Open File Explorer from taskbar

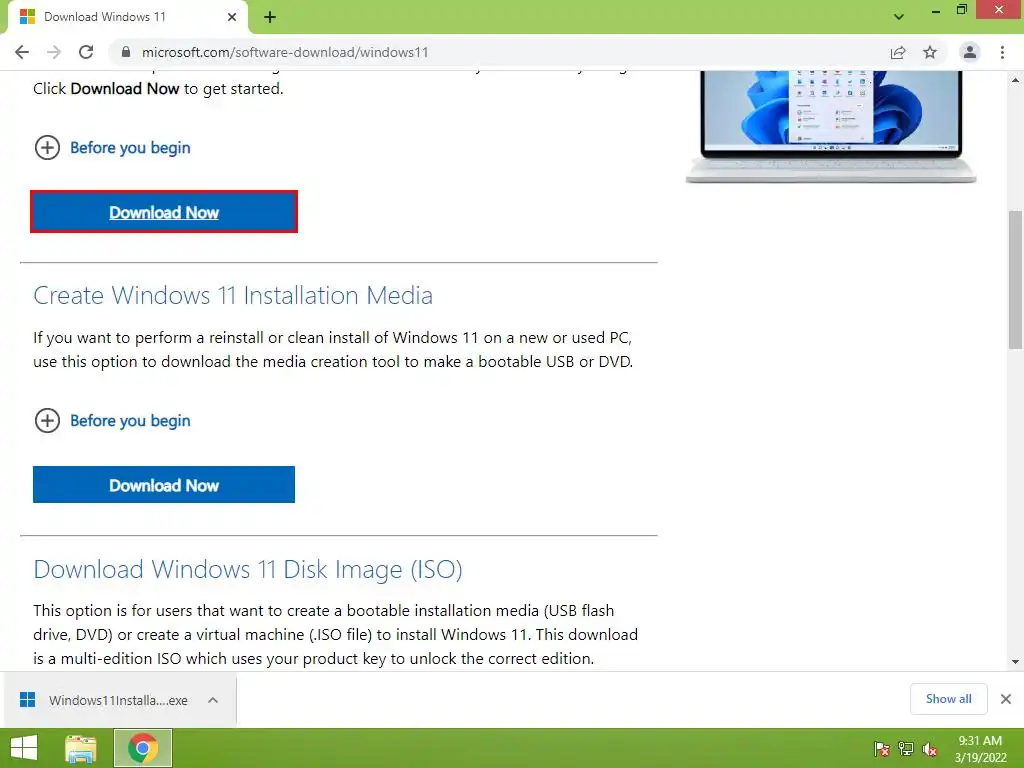tap(81, 748)
